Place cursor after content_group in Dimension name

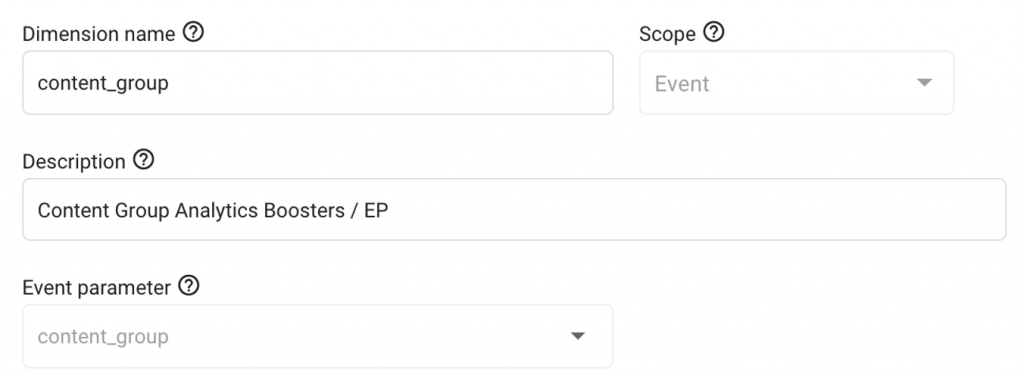tap(169, 84)
